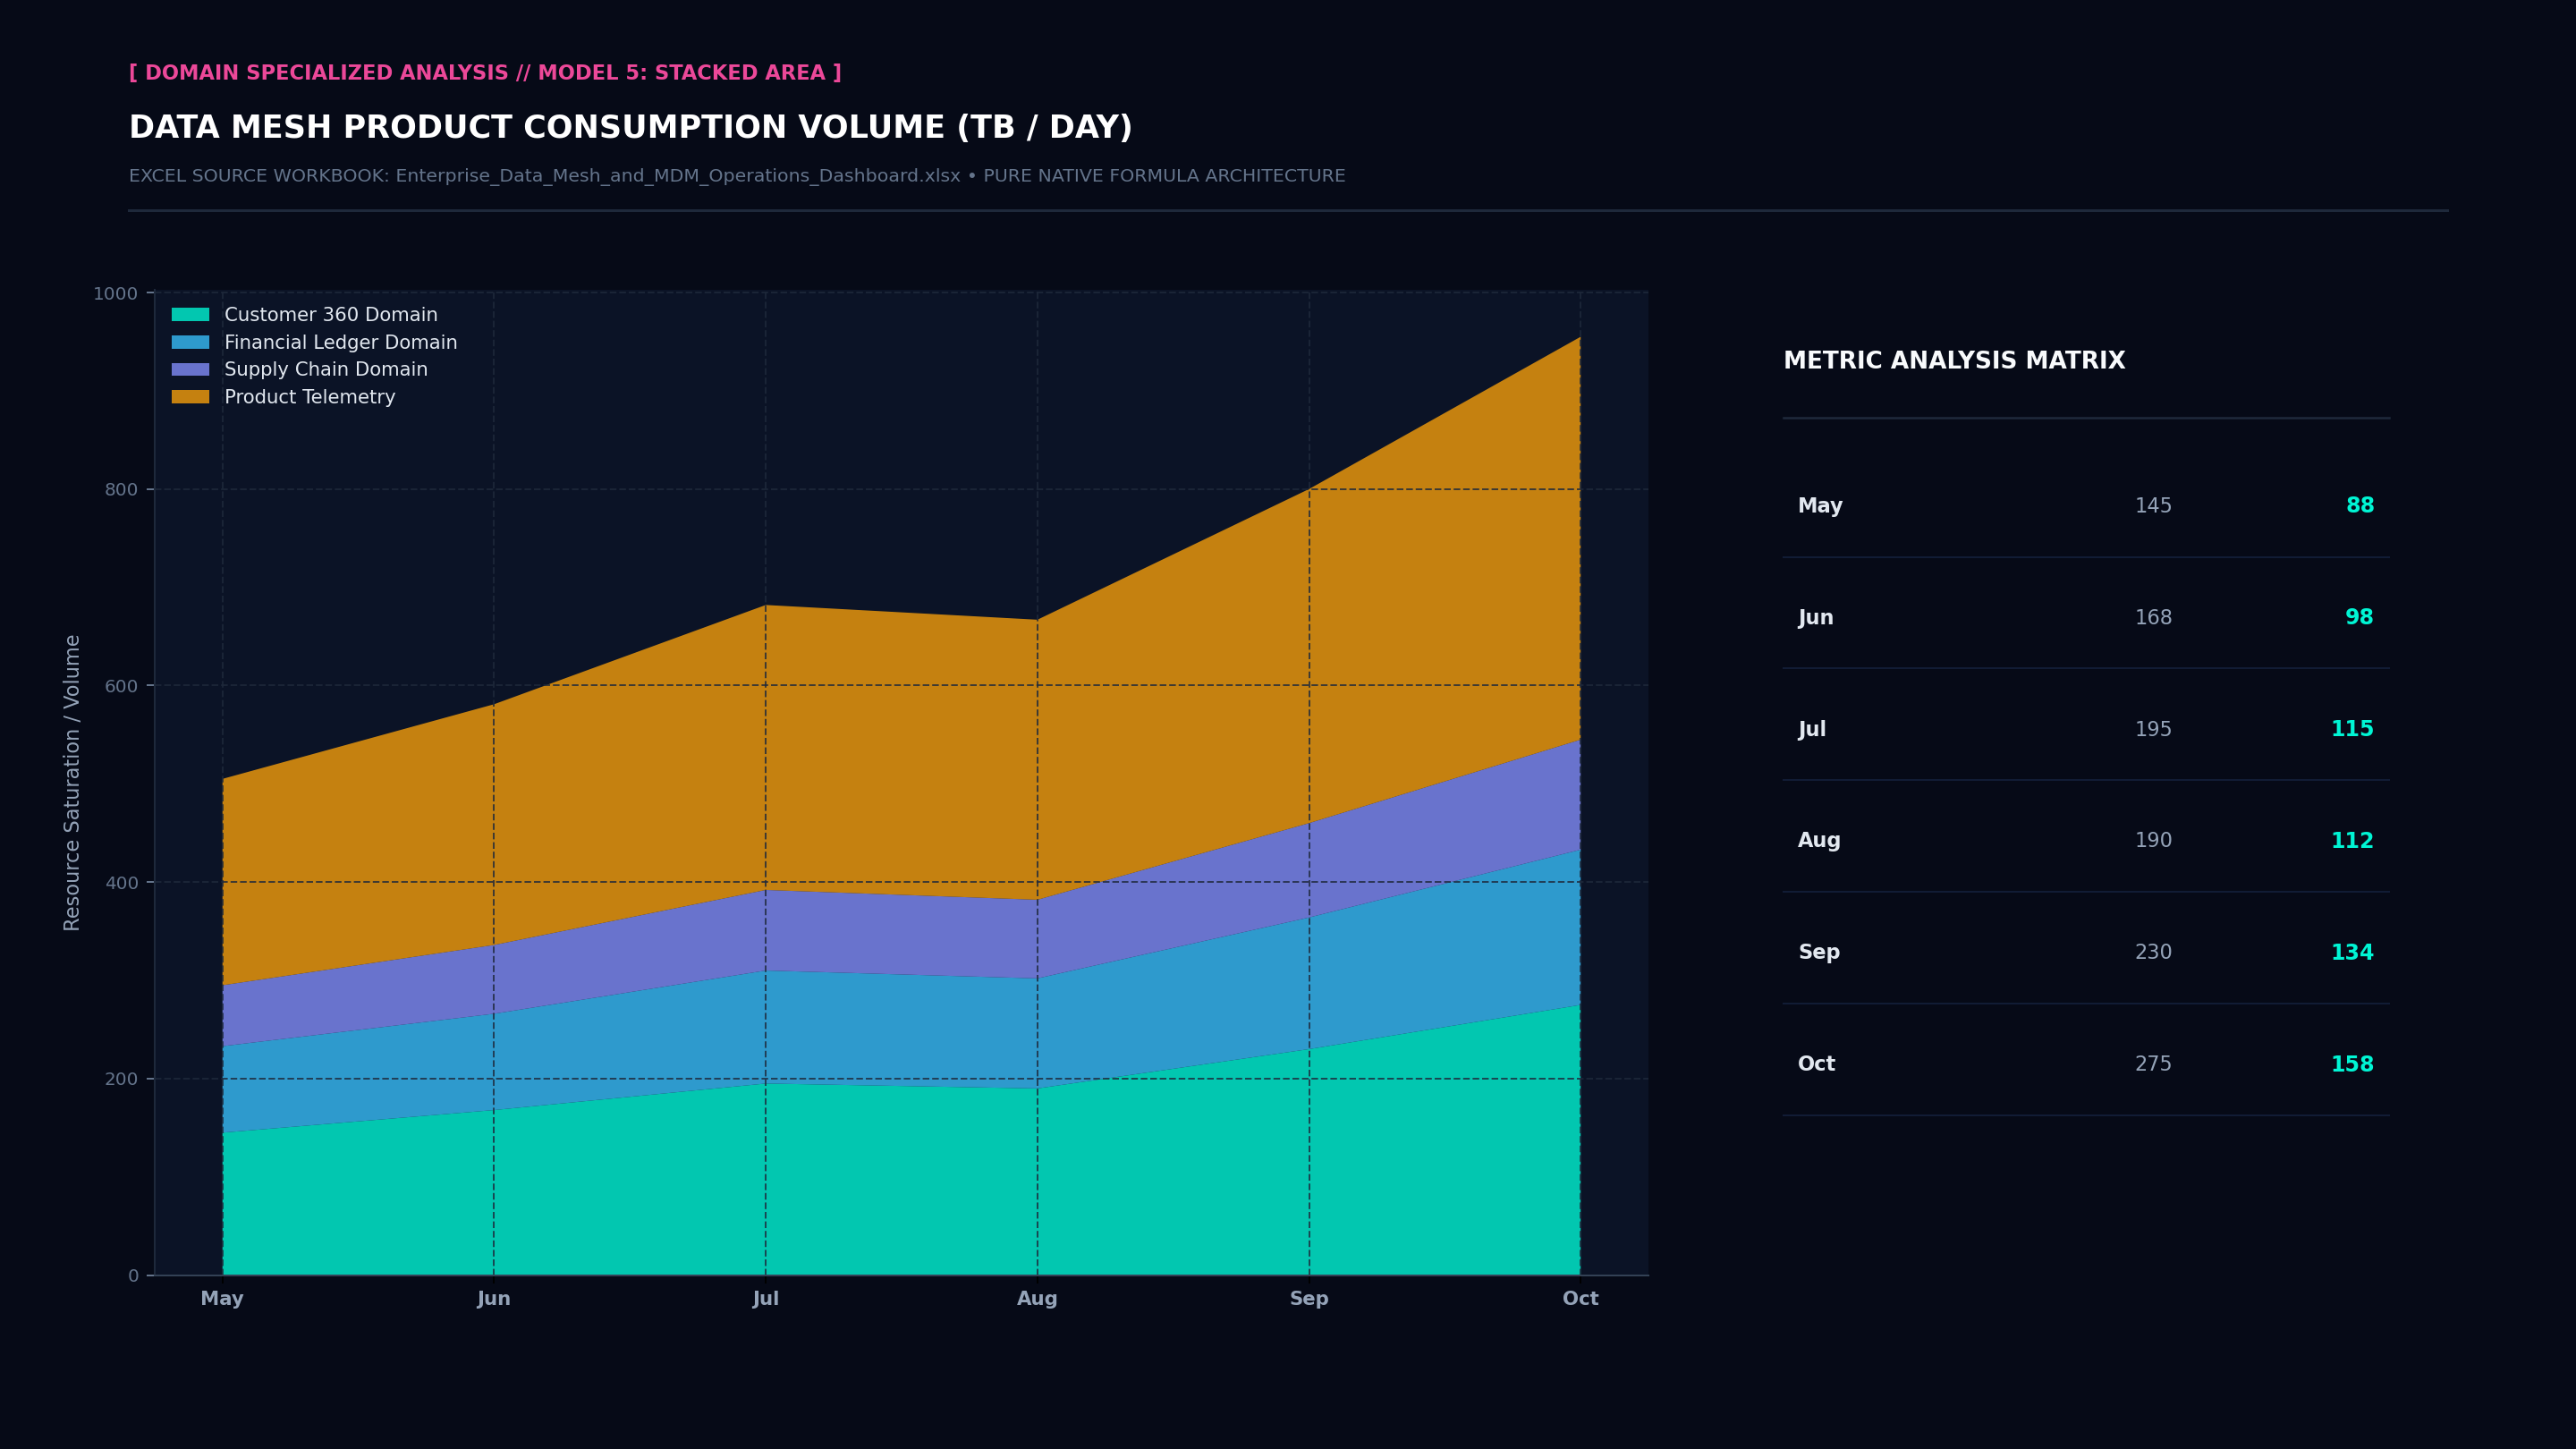Click the Aug label on the x-axis
Screen dimensions: 2576x1449
(x=1037, y=1299)
